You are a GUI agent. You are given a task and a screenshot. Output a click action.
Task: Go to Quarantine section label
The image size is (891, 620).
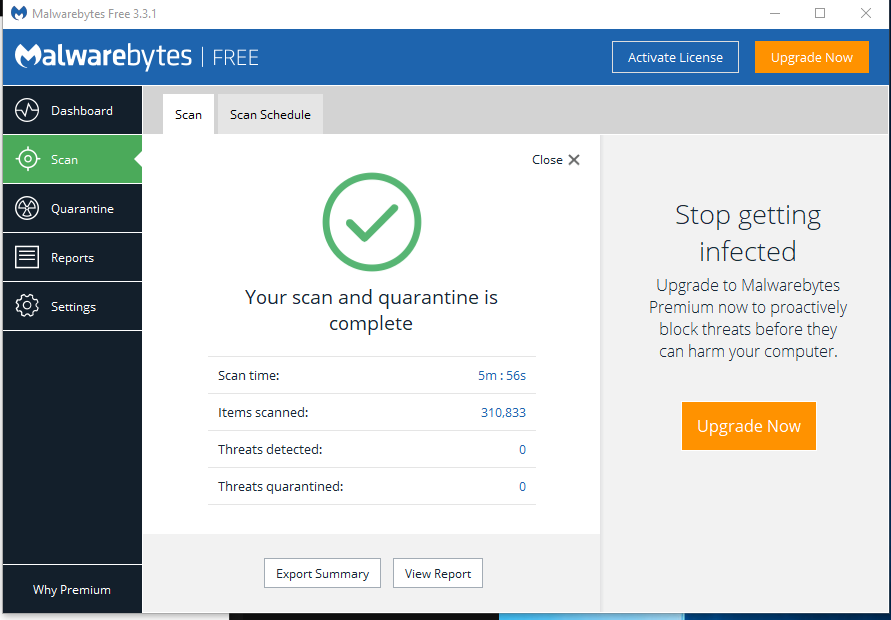pos(82,209)
